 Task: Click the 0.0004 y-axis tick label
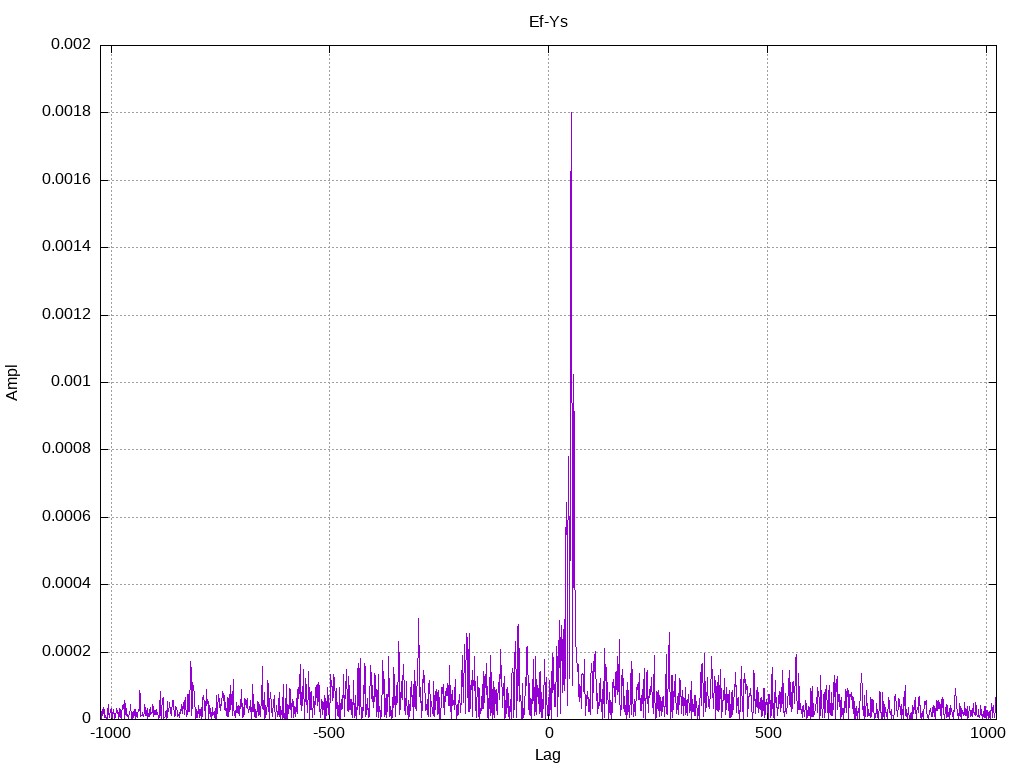67,584
